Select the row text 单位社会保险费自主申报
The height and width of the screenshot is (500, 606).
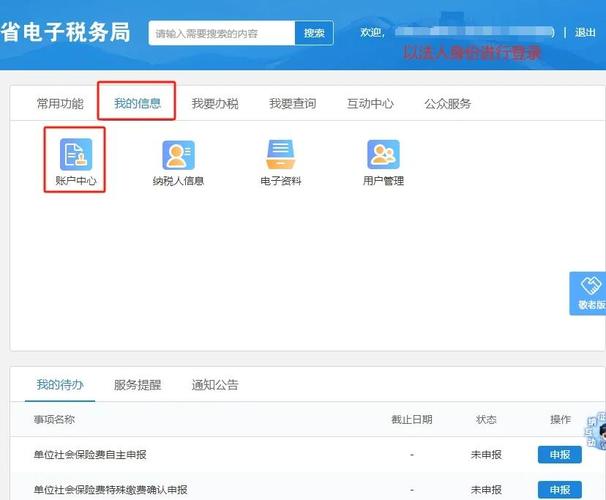tap(90, 454)
